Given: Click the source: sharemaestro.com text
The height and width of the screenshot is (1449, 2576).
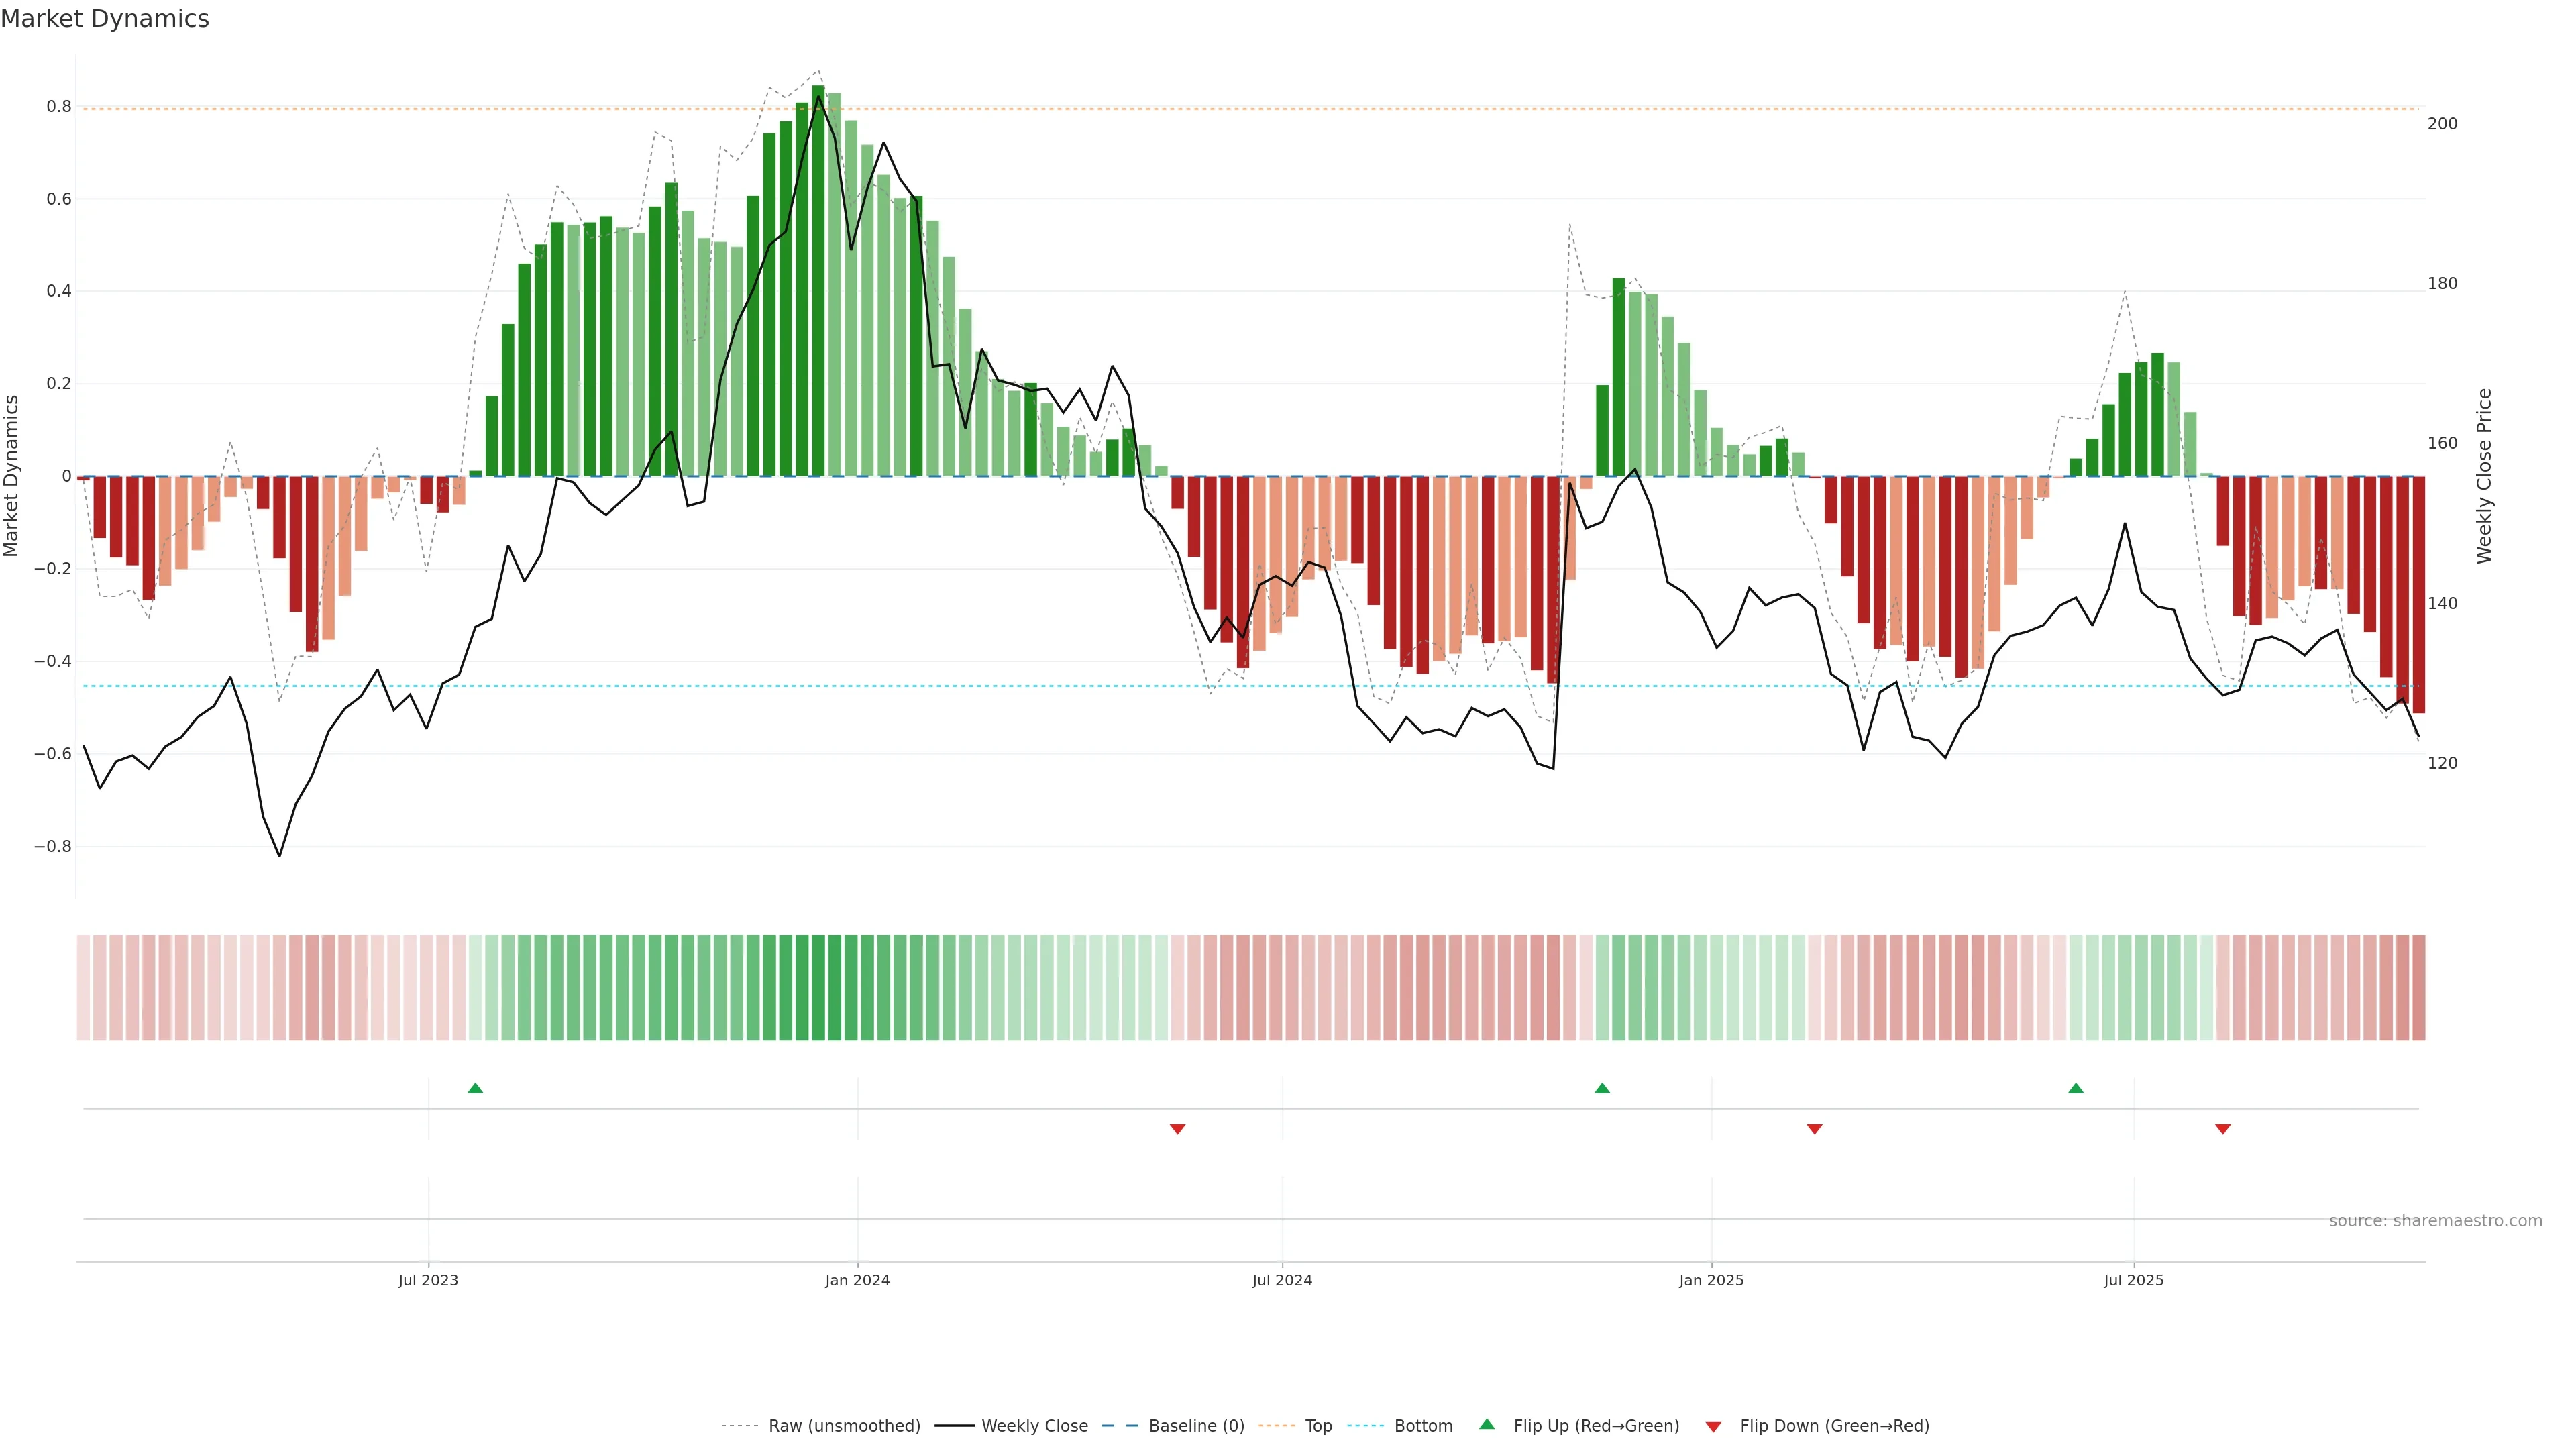Looking at the screenshot, I should coord(2435,1220).
